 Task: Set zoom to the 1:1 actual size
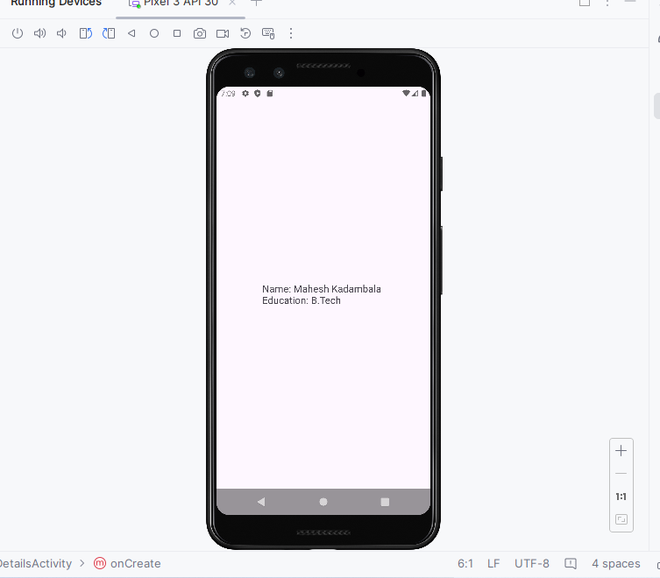621,497
